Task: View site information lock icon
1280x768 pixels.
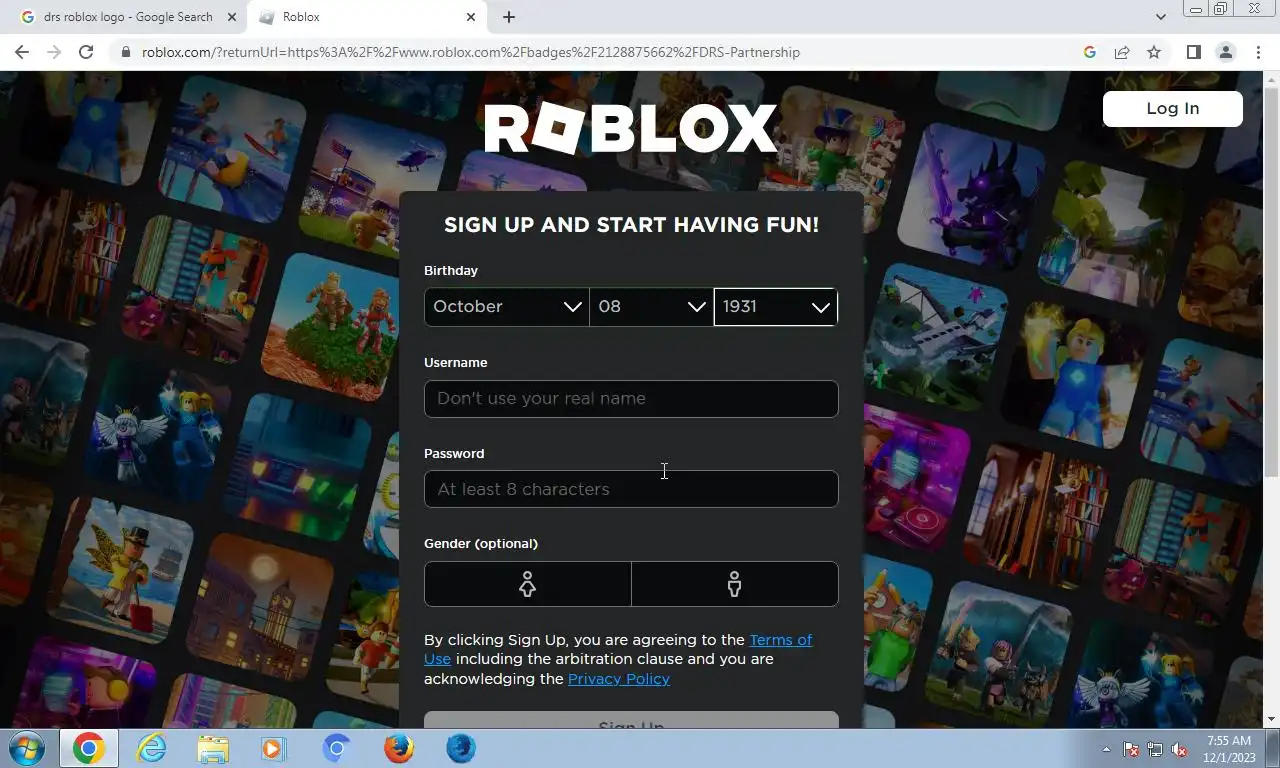Action: [x=126, y=52]
